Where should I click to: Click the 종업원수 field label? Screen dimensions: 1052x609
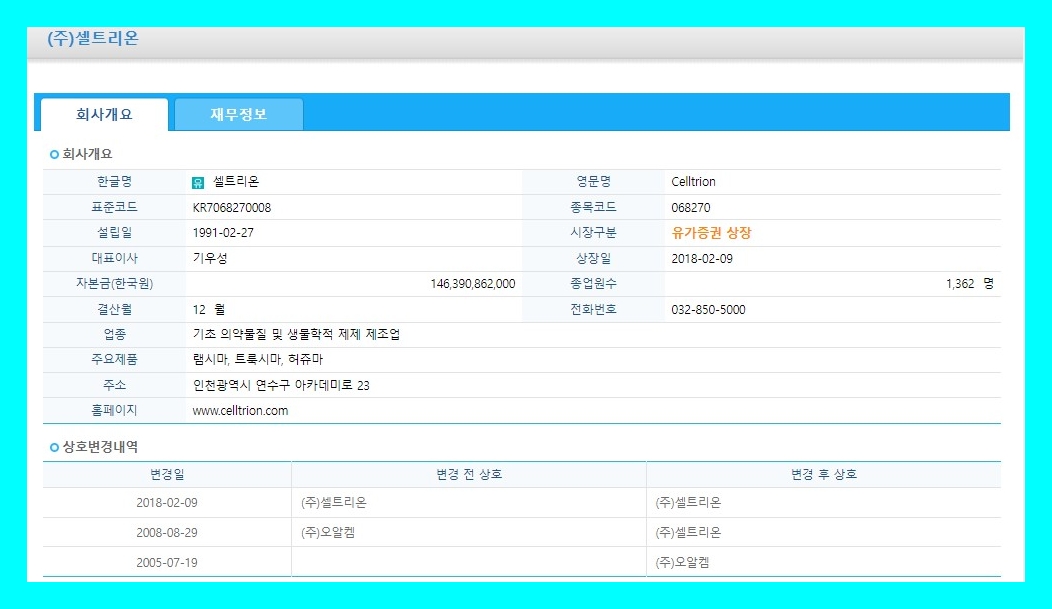click(x=593, y=284)
